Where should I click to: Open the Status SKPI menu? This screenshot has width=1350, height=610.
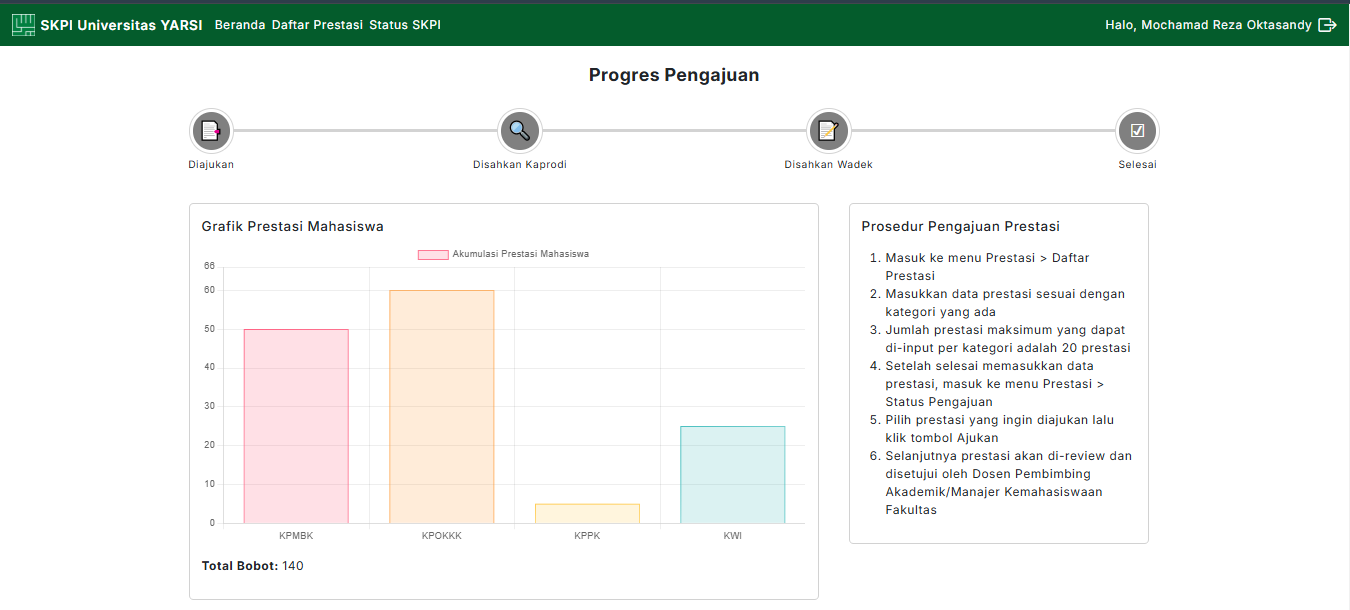(x=405, y=25)
